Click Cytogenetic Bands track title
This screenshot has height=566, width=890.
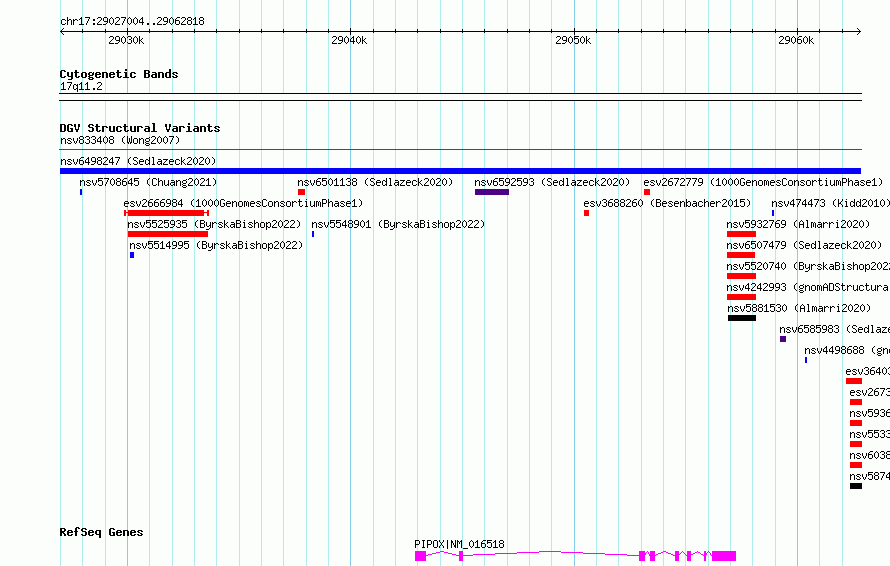point(119,74)
